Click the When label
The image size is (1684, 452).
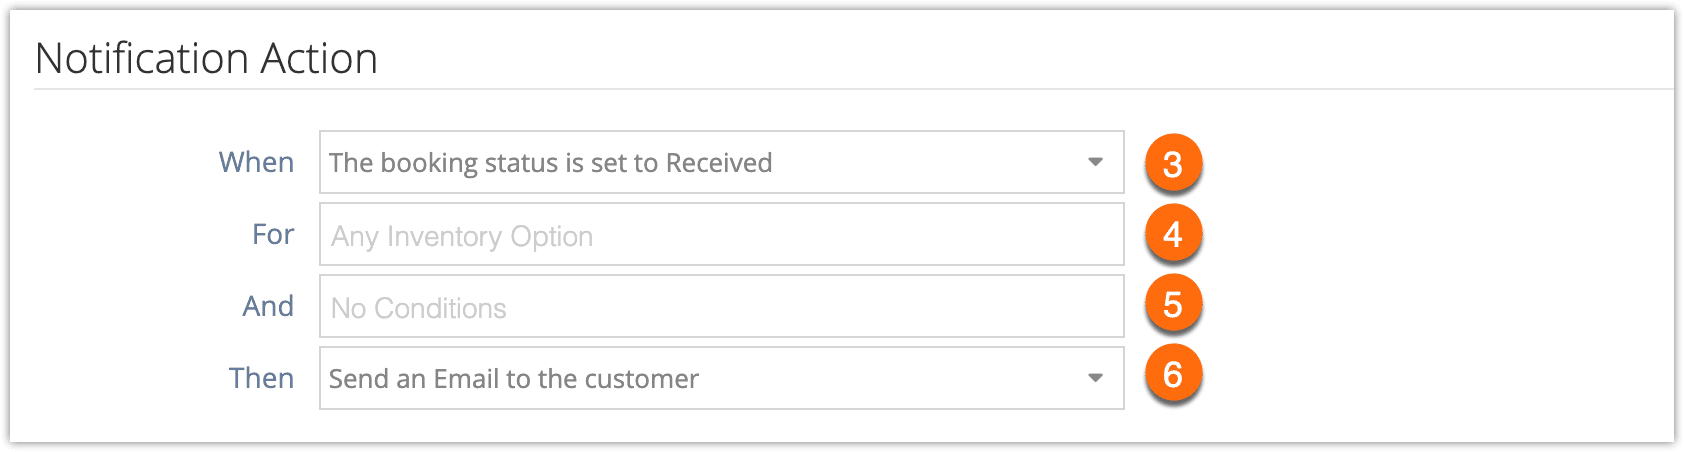tap(256, 162)
